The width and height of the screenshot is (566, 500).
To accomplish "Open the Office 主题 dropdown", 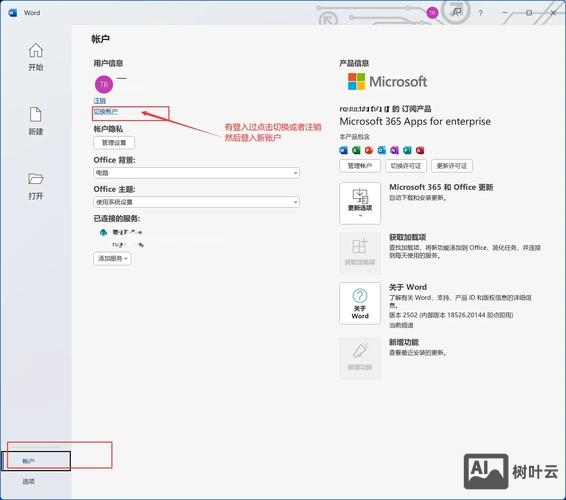I will (x=196, y=202).
